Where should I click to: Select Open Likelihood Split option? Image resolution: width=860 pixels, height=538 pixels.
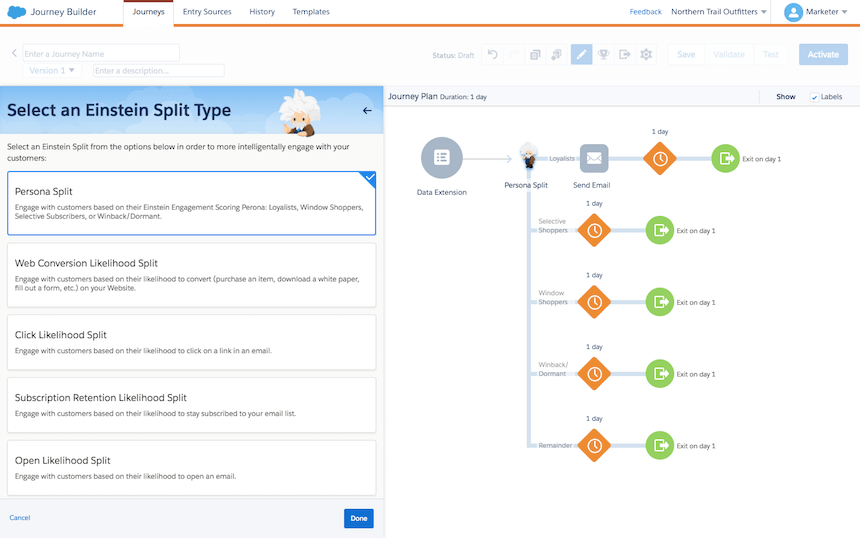pos(191,468)
